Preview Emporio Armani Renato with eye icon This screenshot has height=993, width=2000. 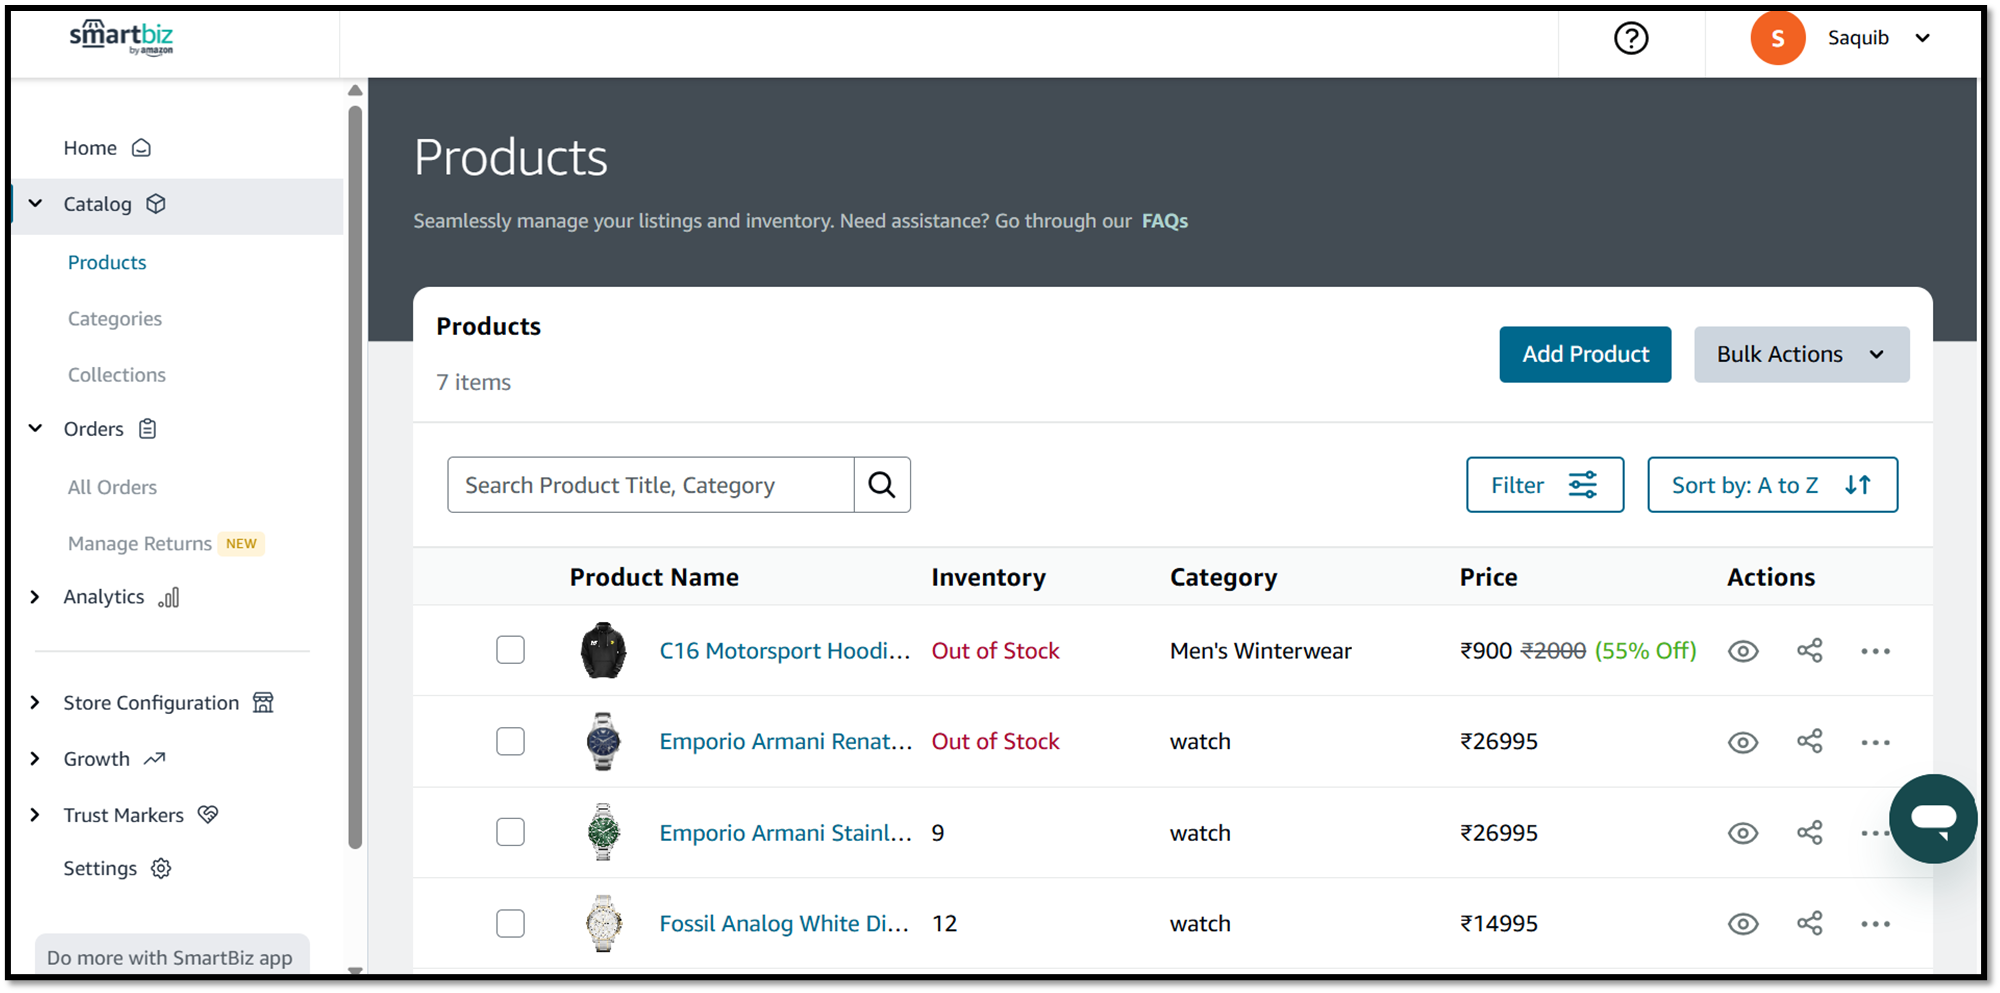tap(1743, 742)
